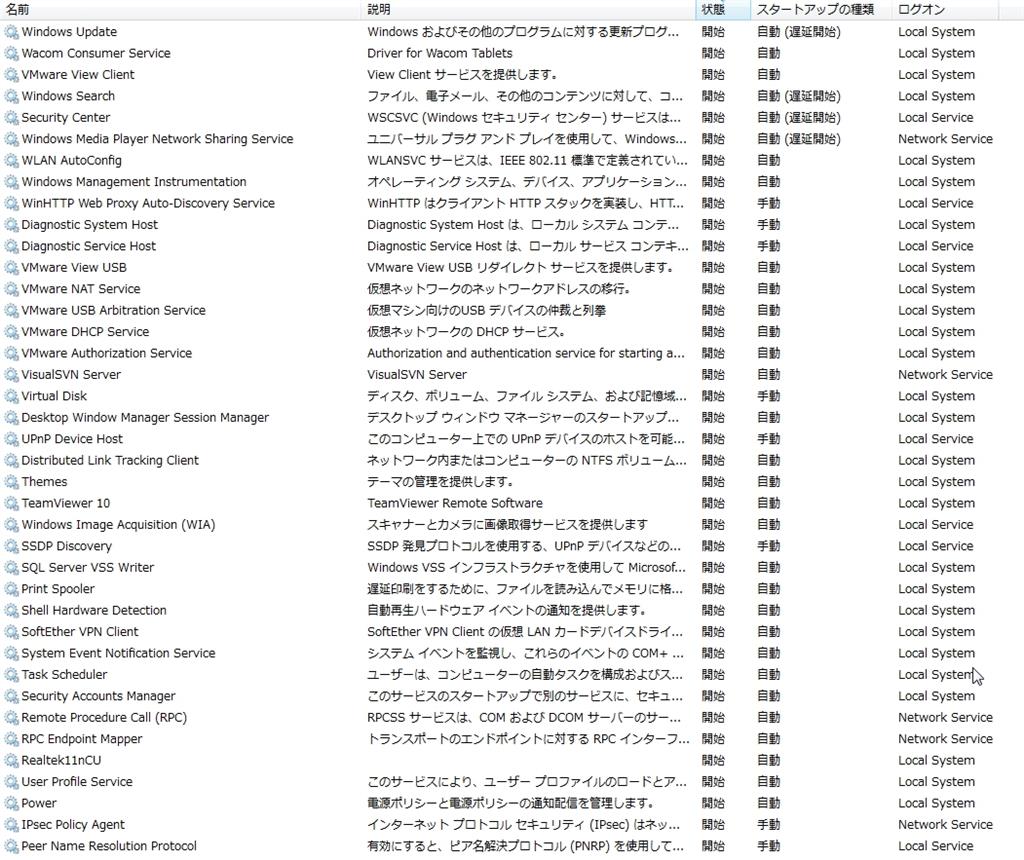Select VMware USB Arbitration Service

pyautogui.click(x=113, y=311)
